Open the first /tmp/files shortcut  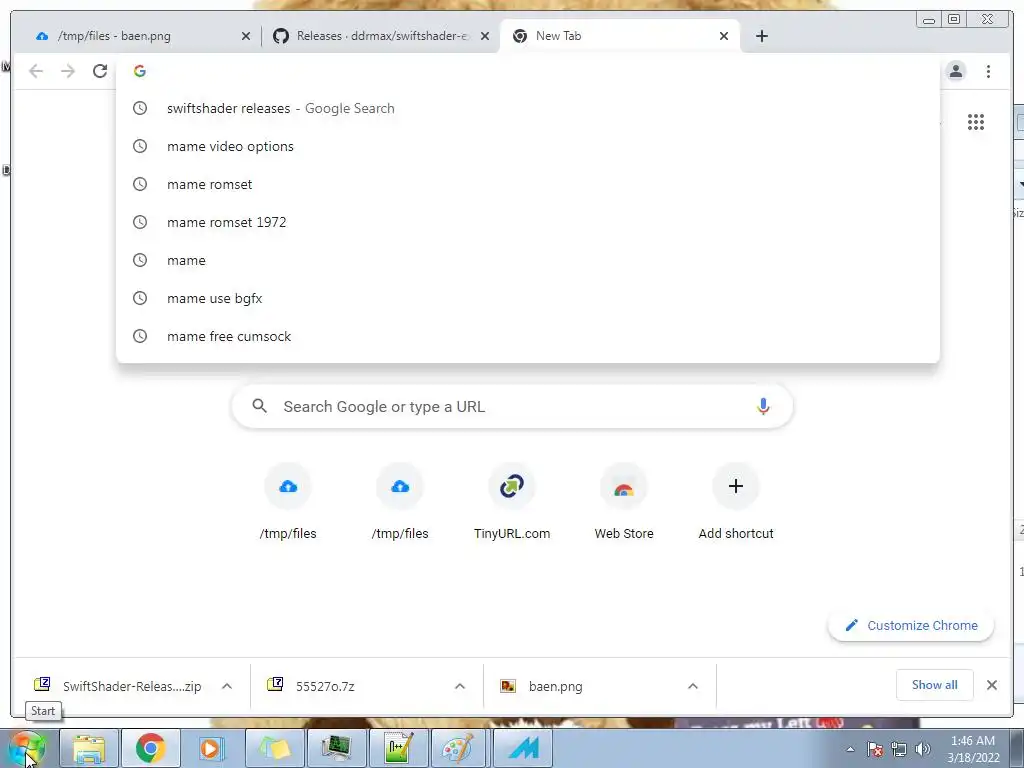click(x=288, y=502)
